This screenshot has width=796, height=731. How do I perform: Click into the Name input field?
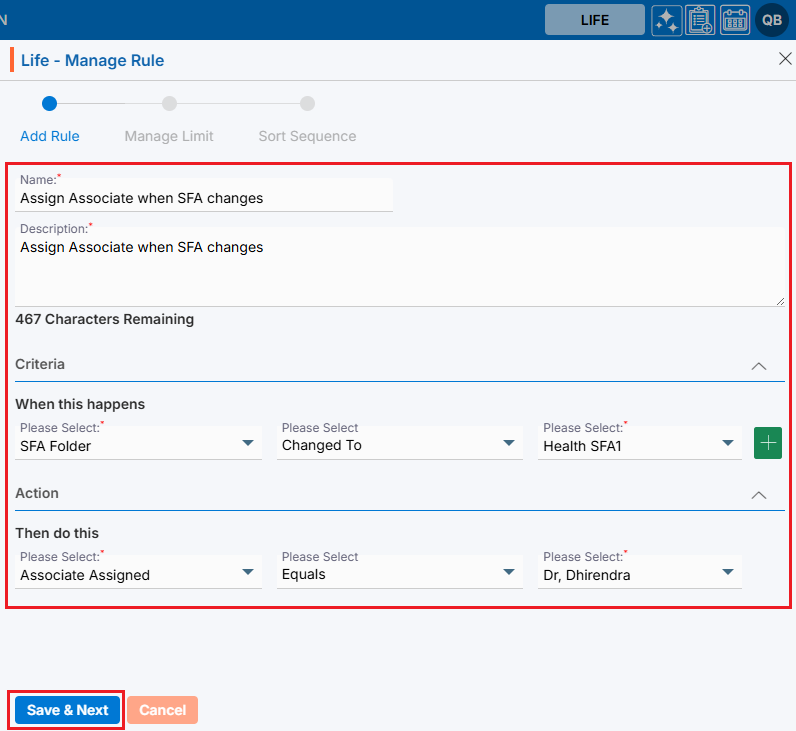click(x=204, y=198)
